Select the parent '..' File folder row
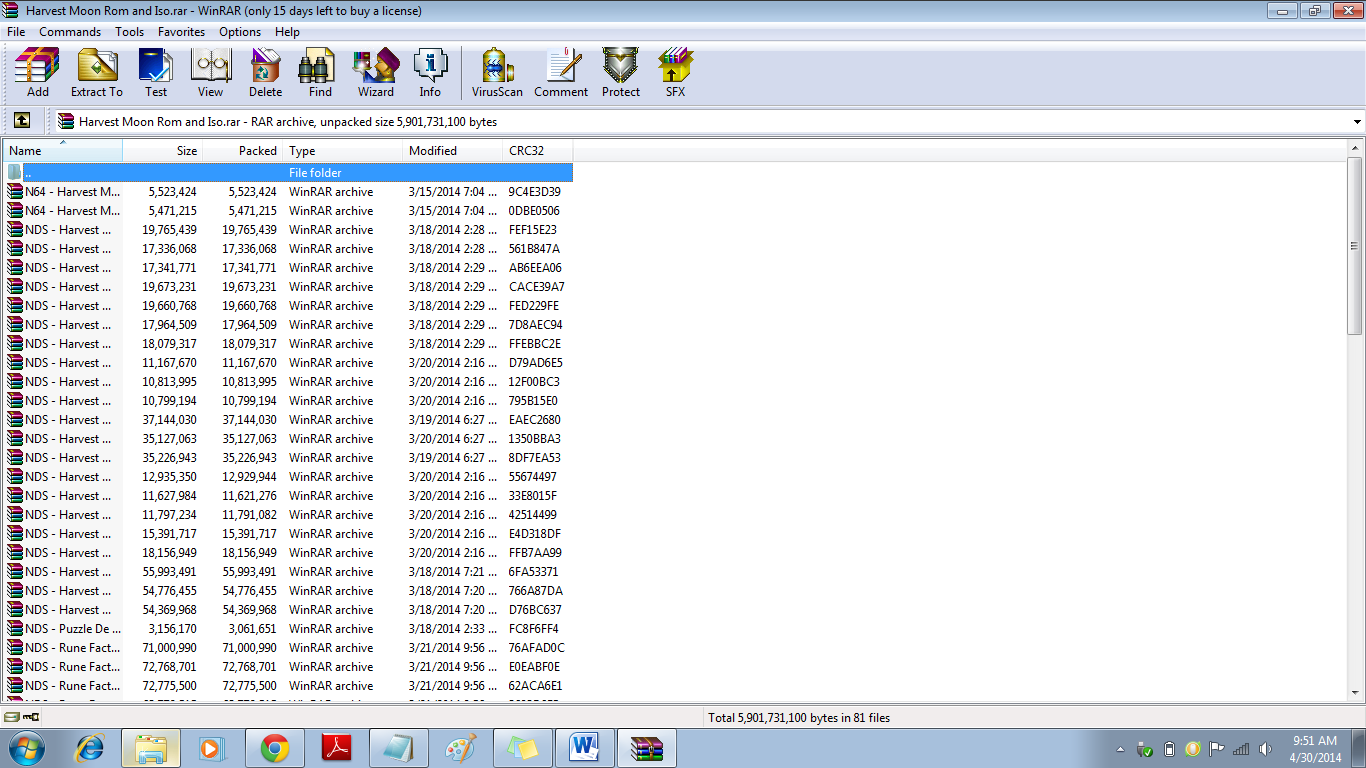Screen dimensions: 1366x768 [x=288, y=173]
